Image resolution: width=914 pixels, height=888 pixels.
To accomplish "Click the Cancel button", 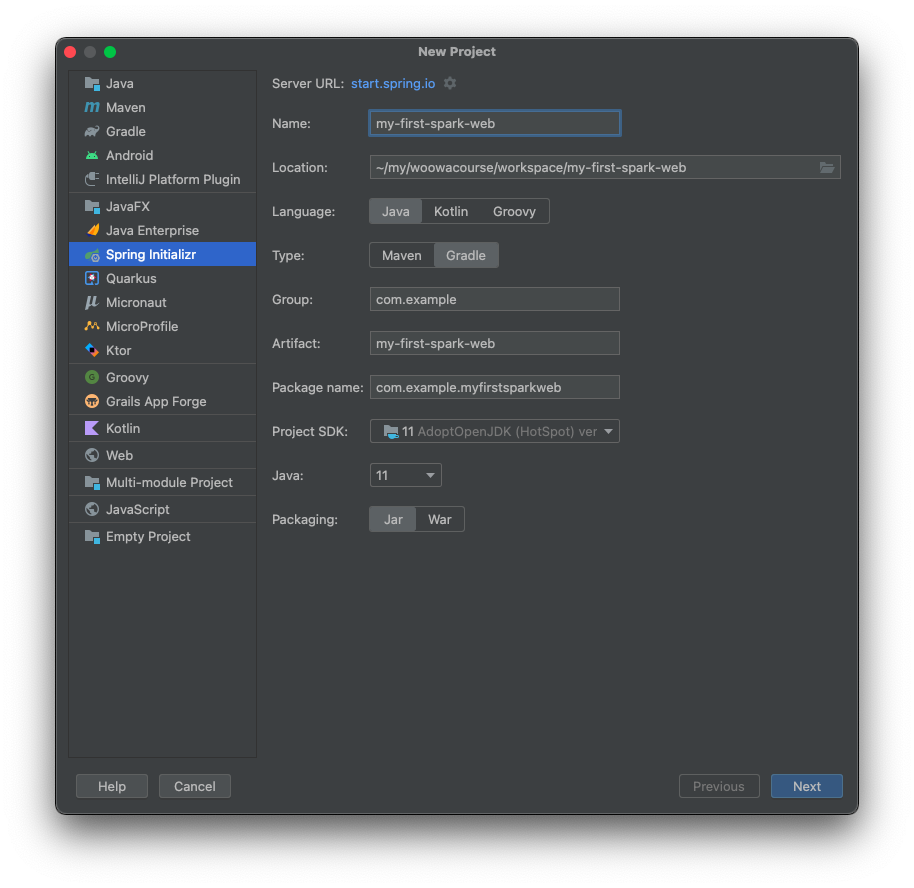I will coord(195,786).
